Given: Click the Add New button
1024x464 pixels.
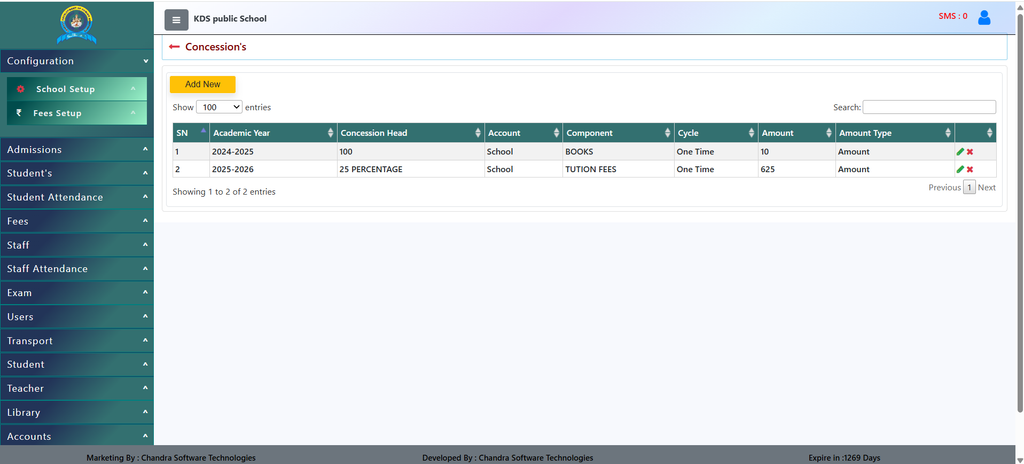Looking at the screenshot, I should [202, 84].
